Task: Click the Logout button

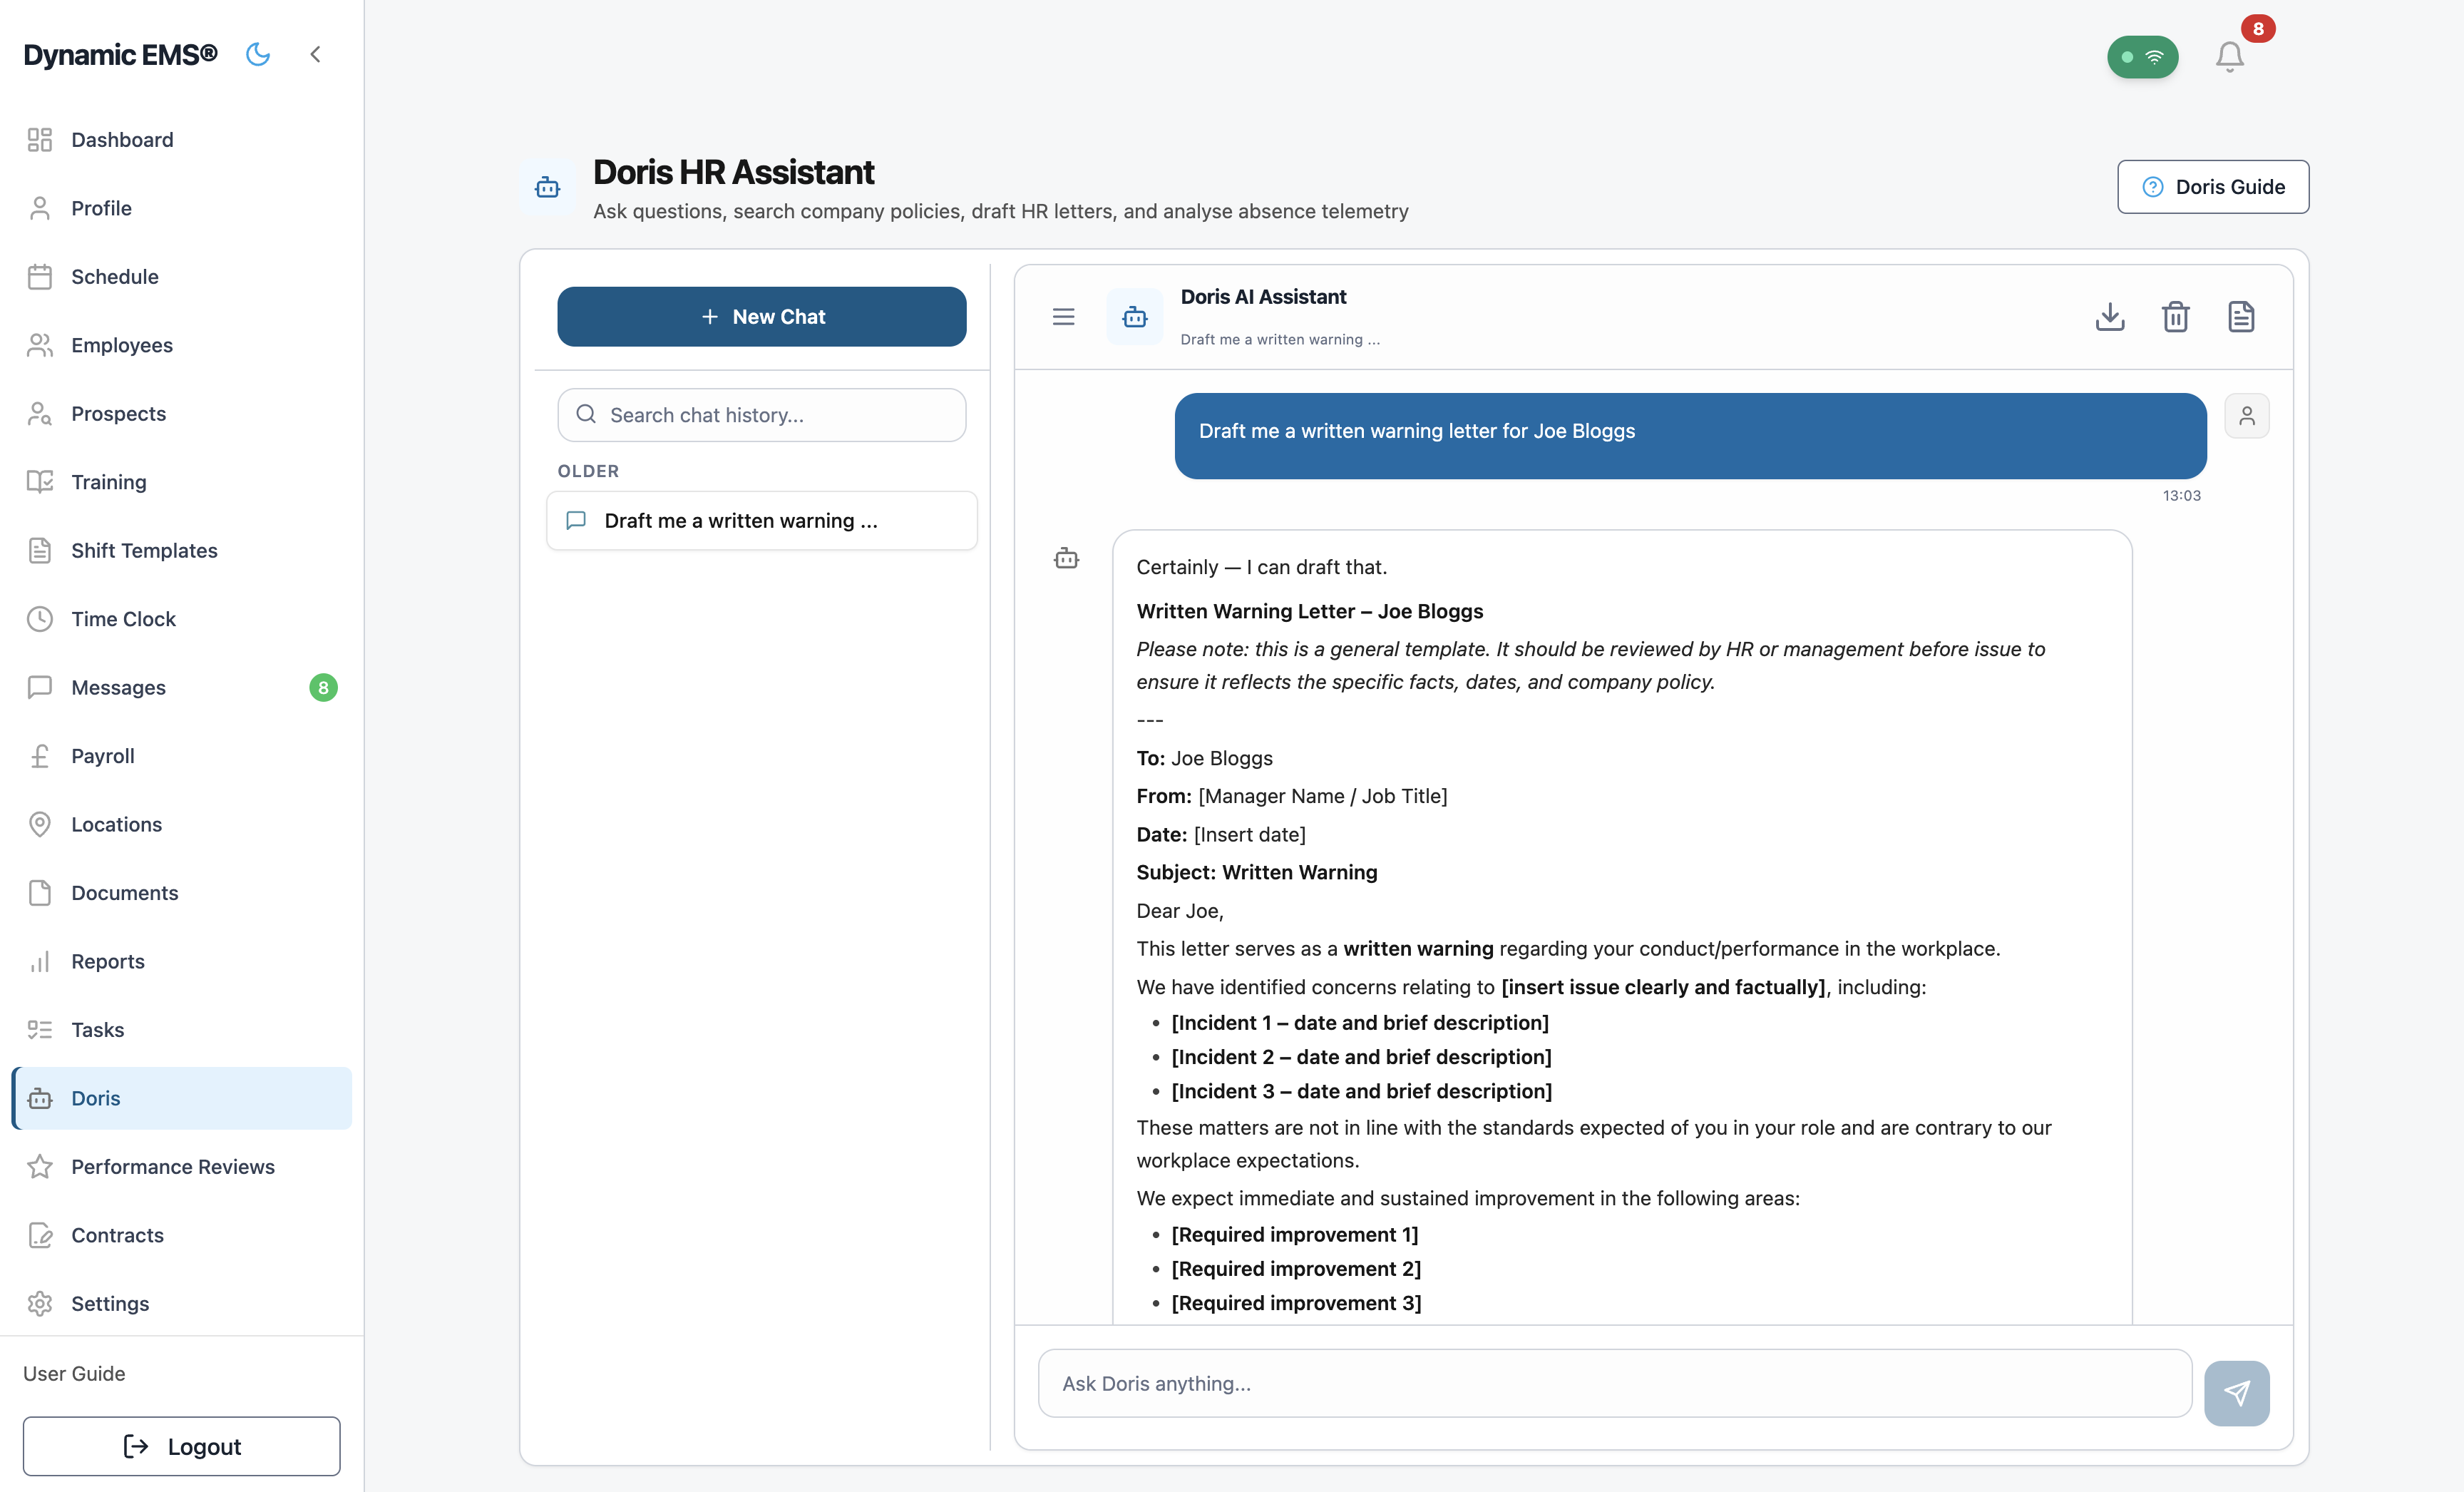Action: [181, 1445]
